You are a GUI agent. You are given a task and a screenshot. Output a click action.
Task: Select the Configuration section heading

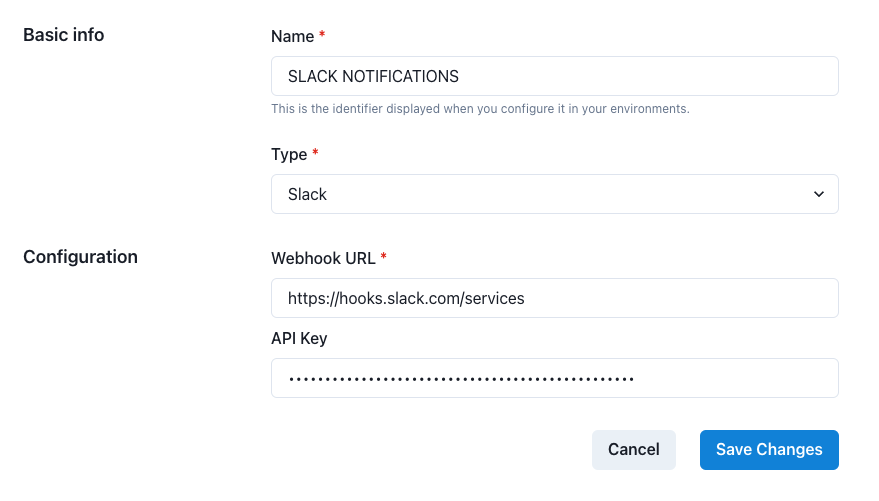click(80, 257)
